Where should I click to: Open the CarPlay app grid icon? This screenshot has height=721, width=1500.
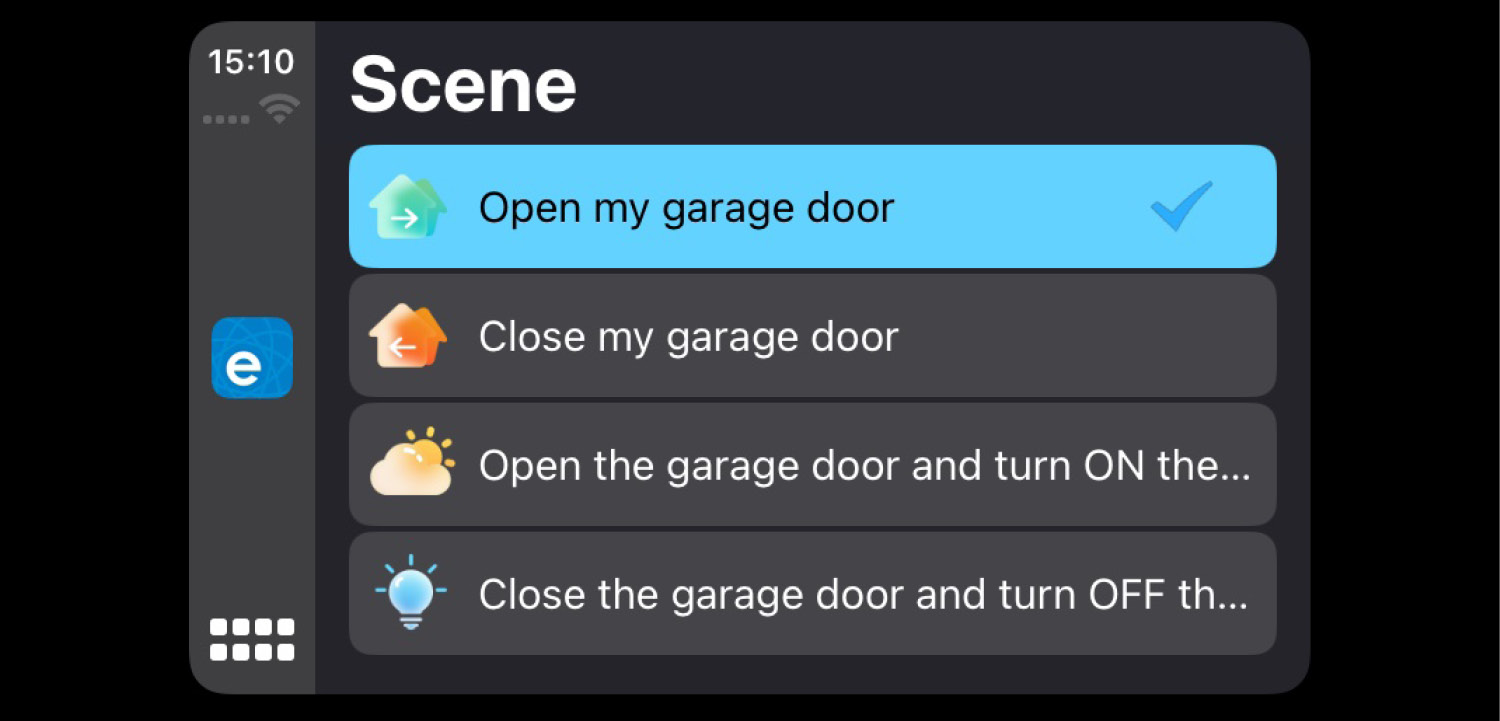[252, 639]
